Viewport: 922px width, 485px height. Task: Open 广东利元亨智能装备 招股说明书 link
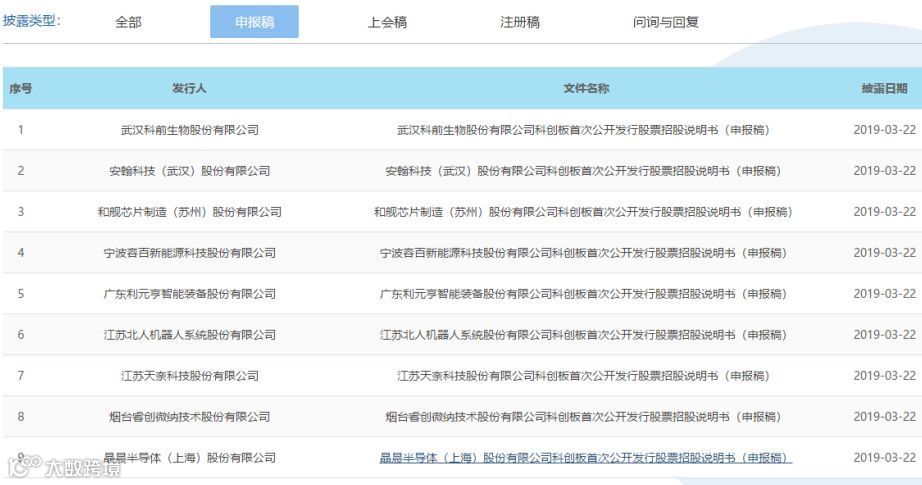pos(583,294)
